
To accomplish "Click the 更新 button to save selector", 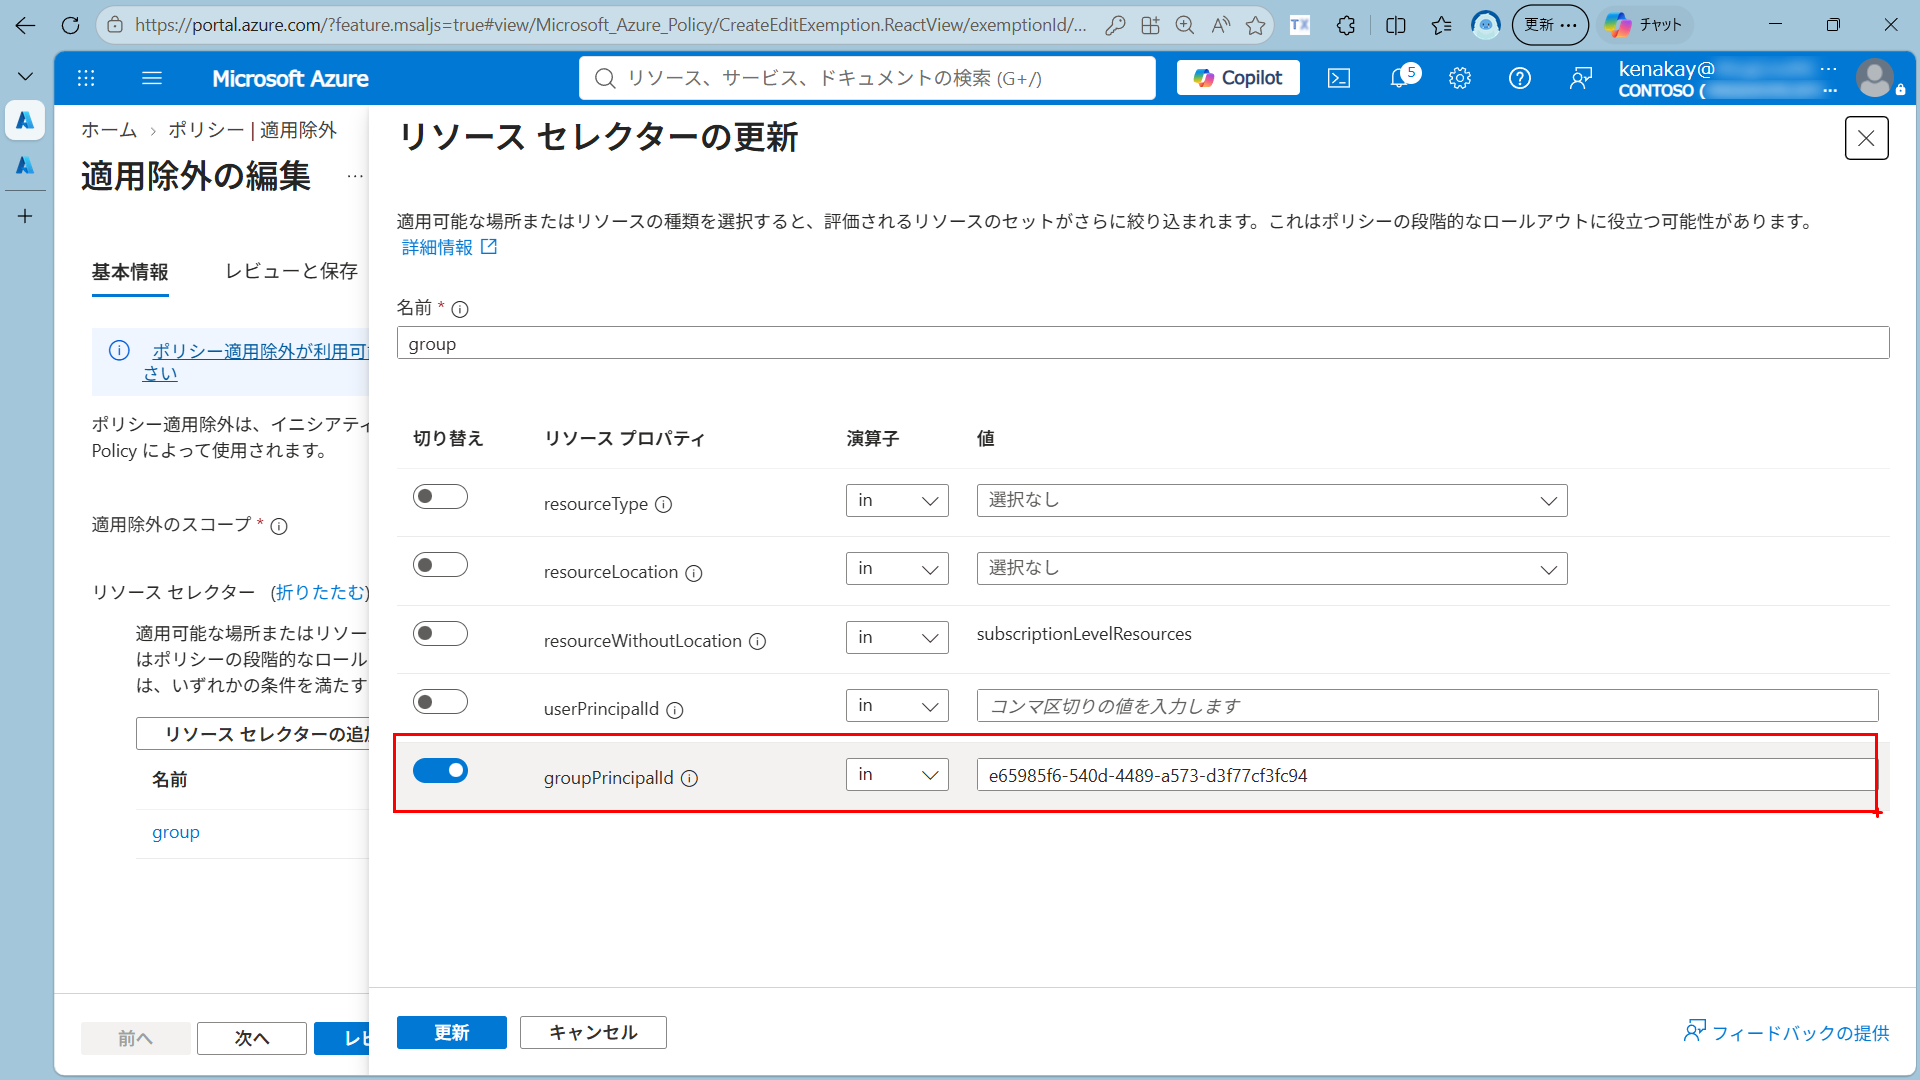I will pos(452,1032).
